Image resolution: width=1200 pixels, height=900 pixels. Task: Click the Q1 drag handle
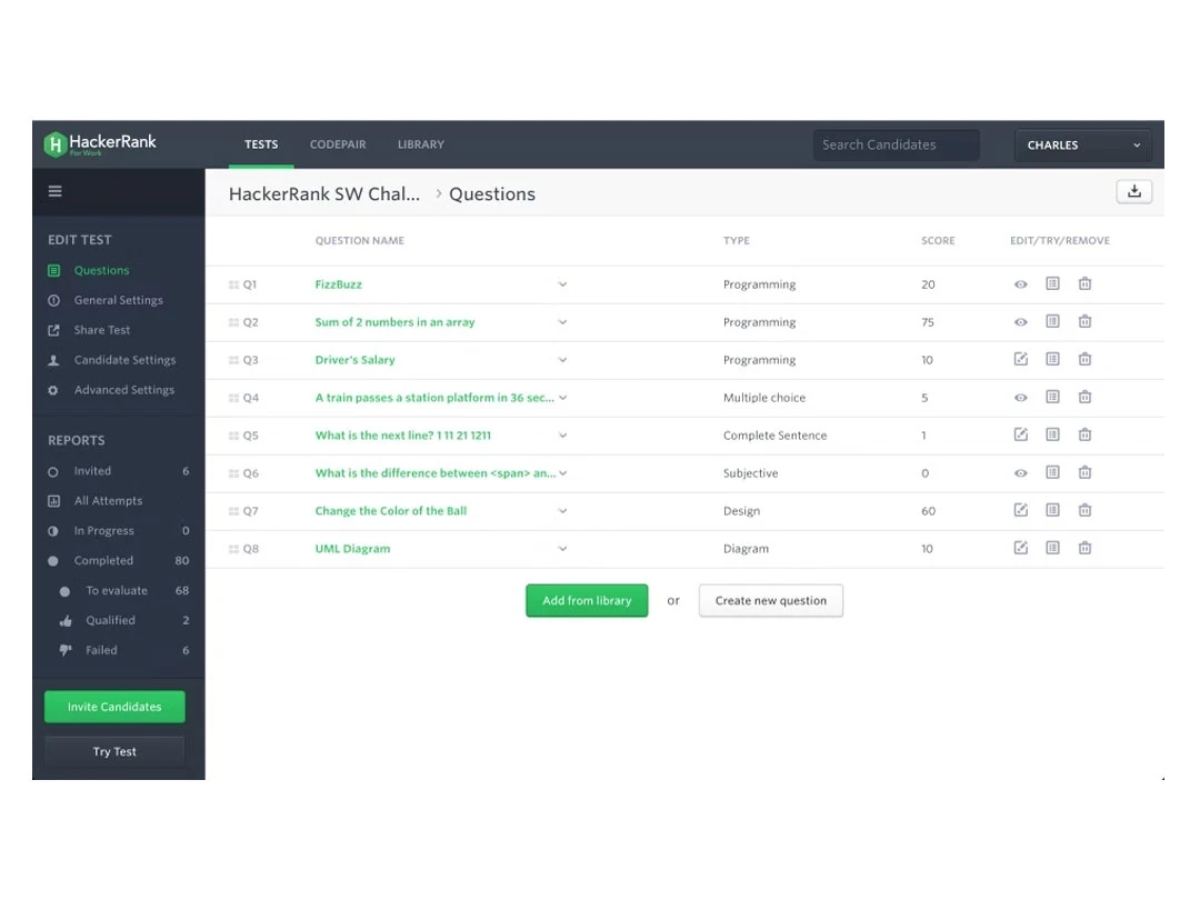(x=233, y=285)
